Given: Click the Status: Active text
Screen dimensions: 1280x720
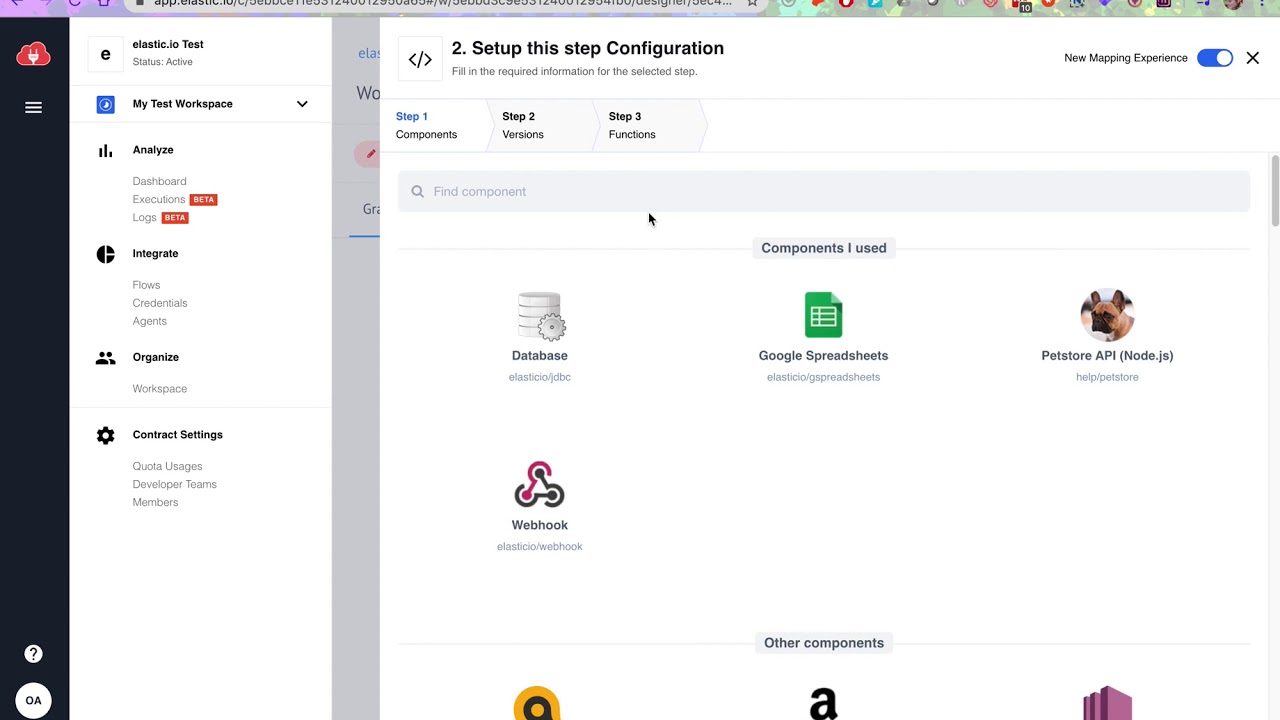Looking at the screenshot, I should 162,62.
